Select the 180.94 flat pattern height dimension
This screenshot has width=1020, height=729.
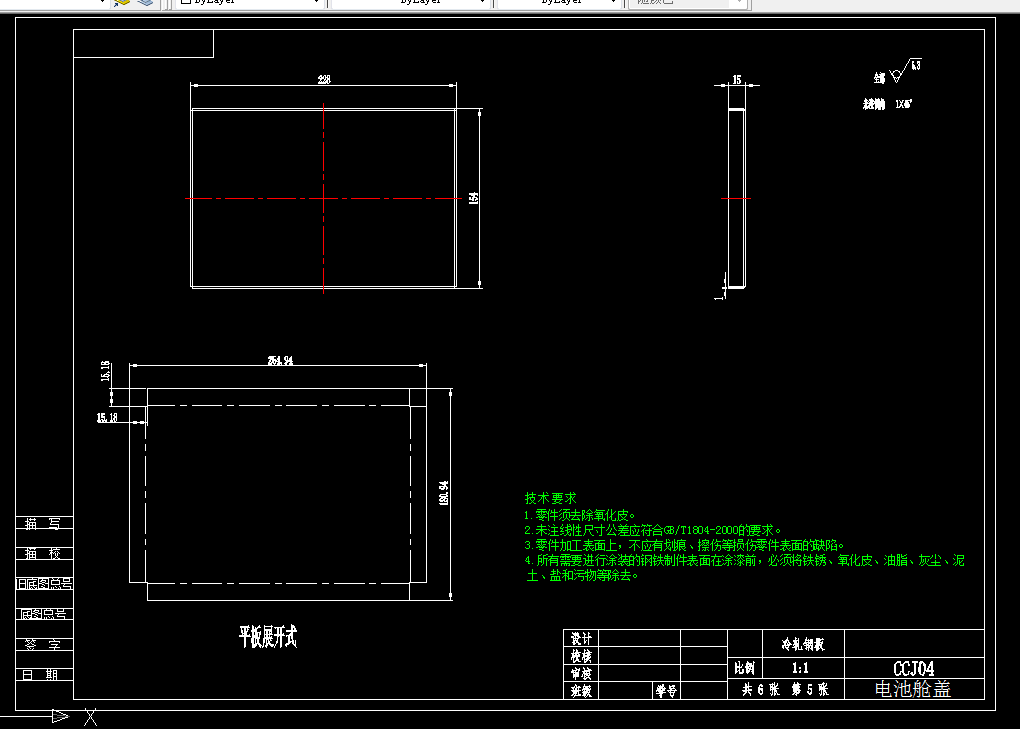444,493
